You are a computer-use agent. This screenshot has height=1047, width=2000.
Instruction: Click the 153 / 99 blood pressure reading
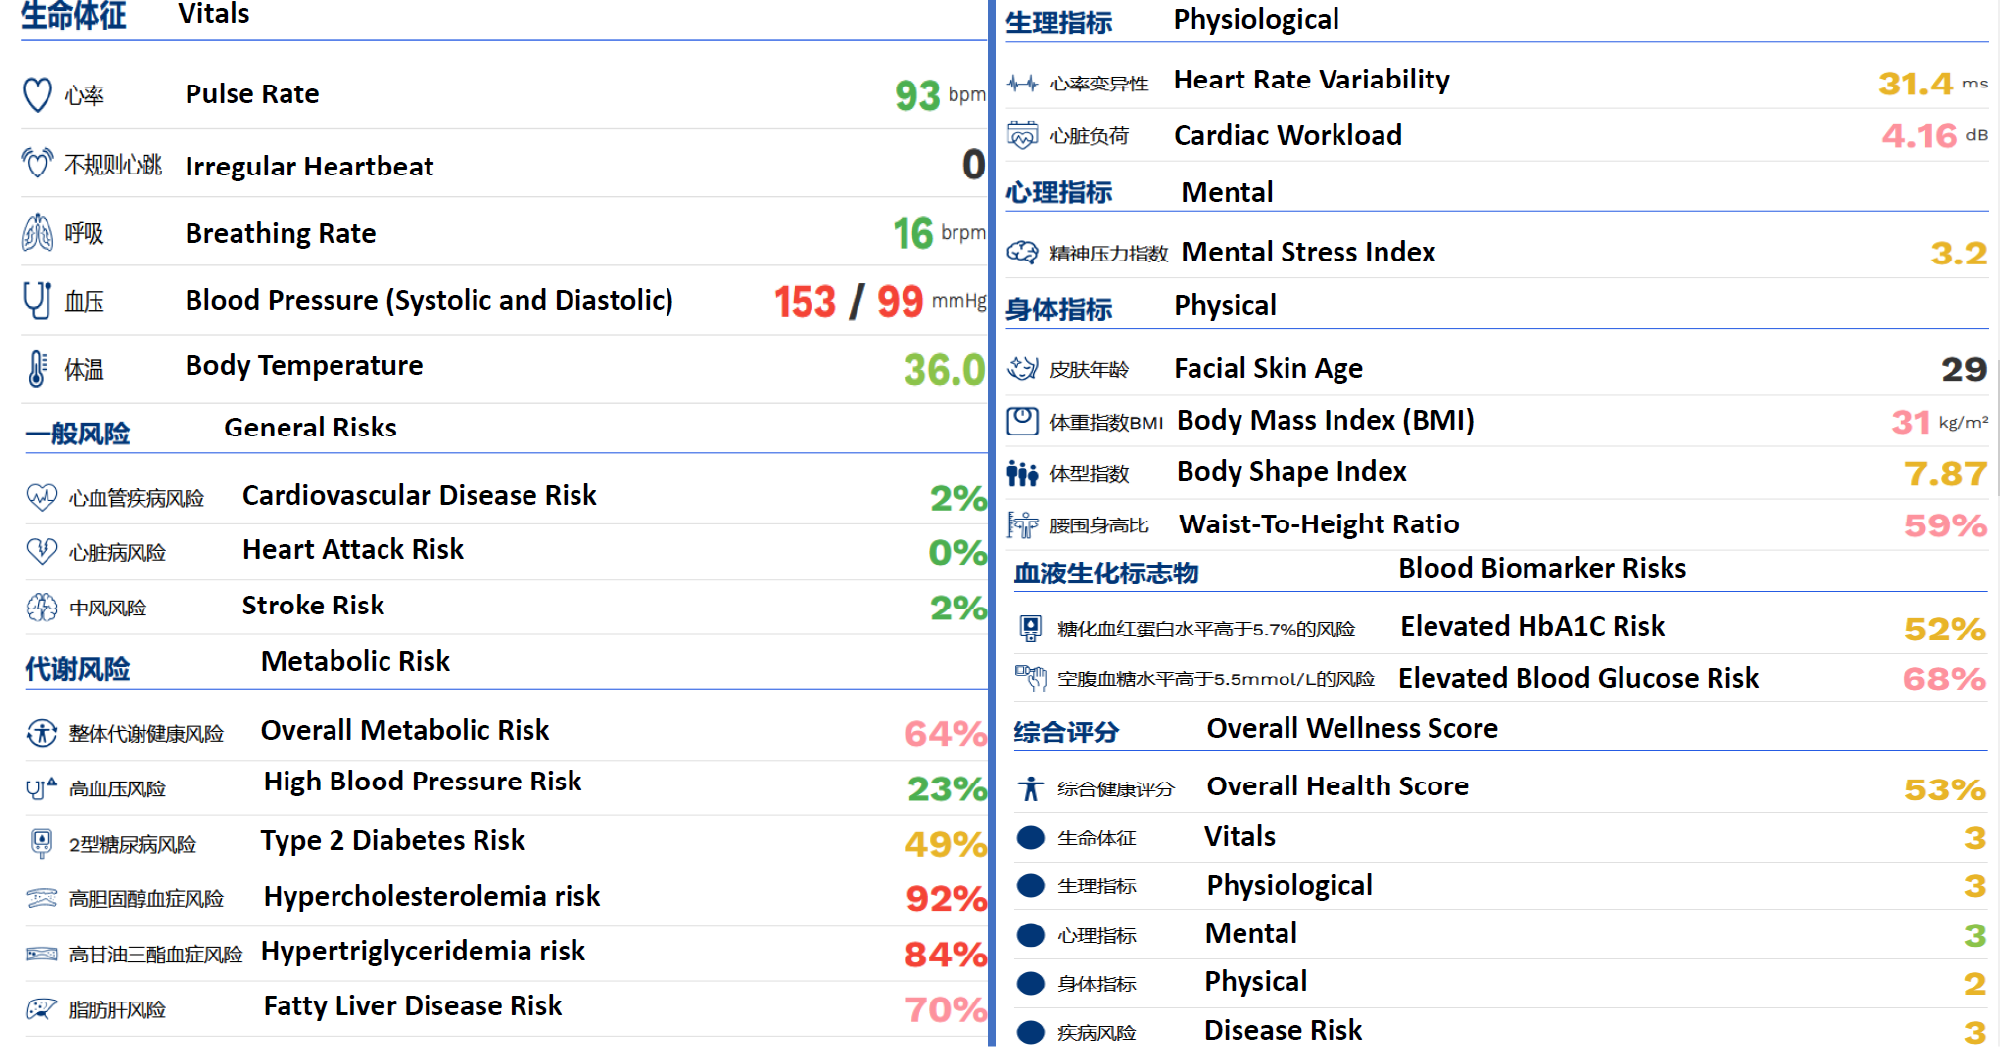click(x=848, y=302)
